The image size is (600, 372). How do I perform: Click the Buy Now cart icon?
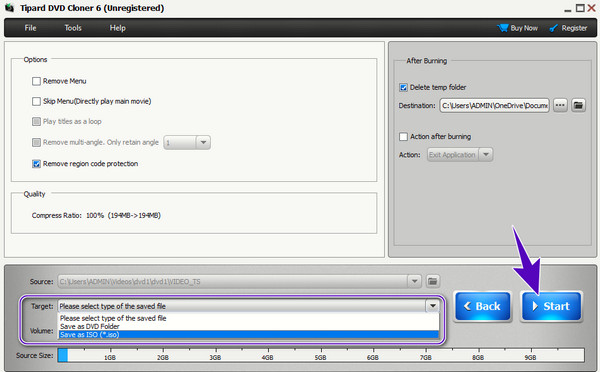[x=502, y=28]
